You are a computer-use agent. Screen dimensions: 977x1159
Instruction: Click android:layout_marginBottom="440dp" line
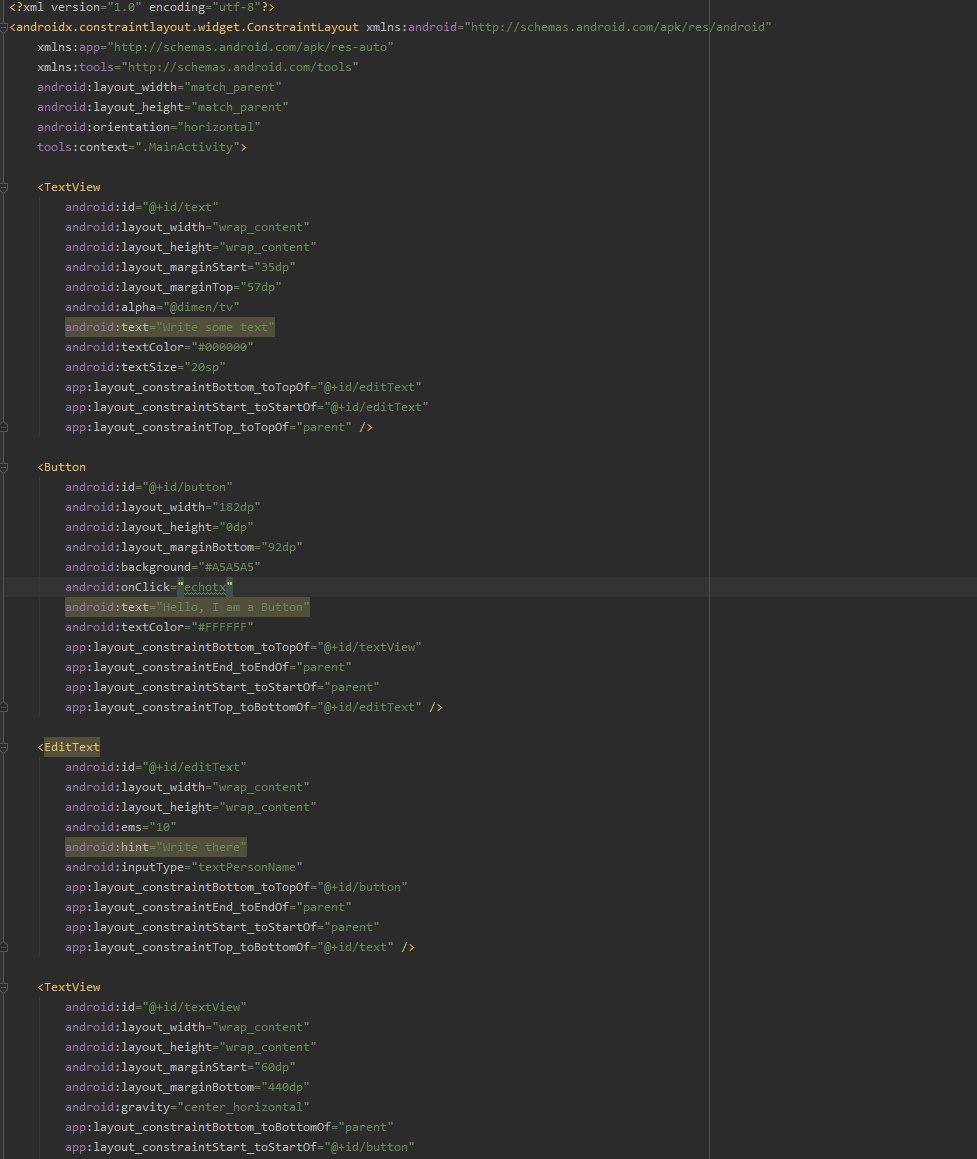[187, 1087]
